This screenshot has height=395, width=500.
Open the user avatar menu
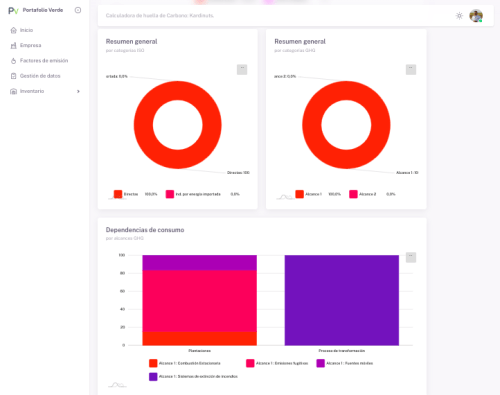click(x=476, y=16)
